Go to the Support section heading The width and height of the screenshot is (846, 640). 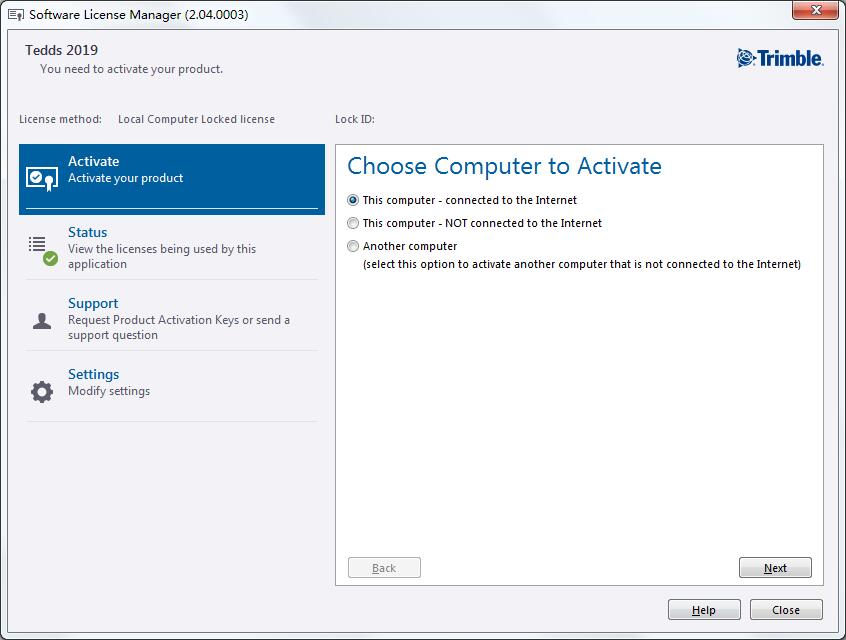pyautogui.click(x=93, y=303)
